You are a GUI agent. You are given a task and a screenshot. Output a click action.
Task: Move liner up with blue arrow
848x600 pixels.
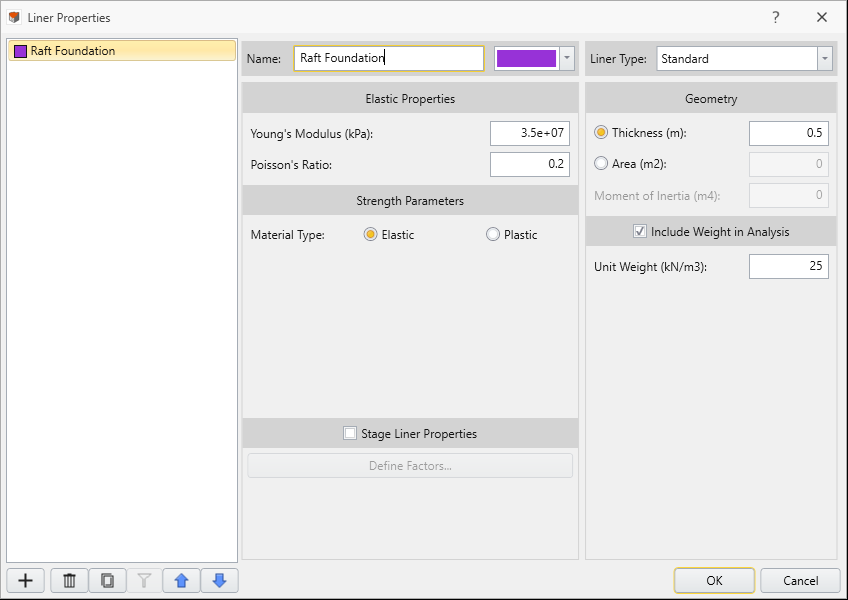(181, 581)
